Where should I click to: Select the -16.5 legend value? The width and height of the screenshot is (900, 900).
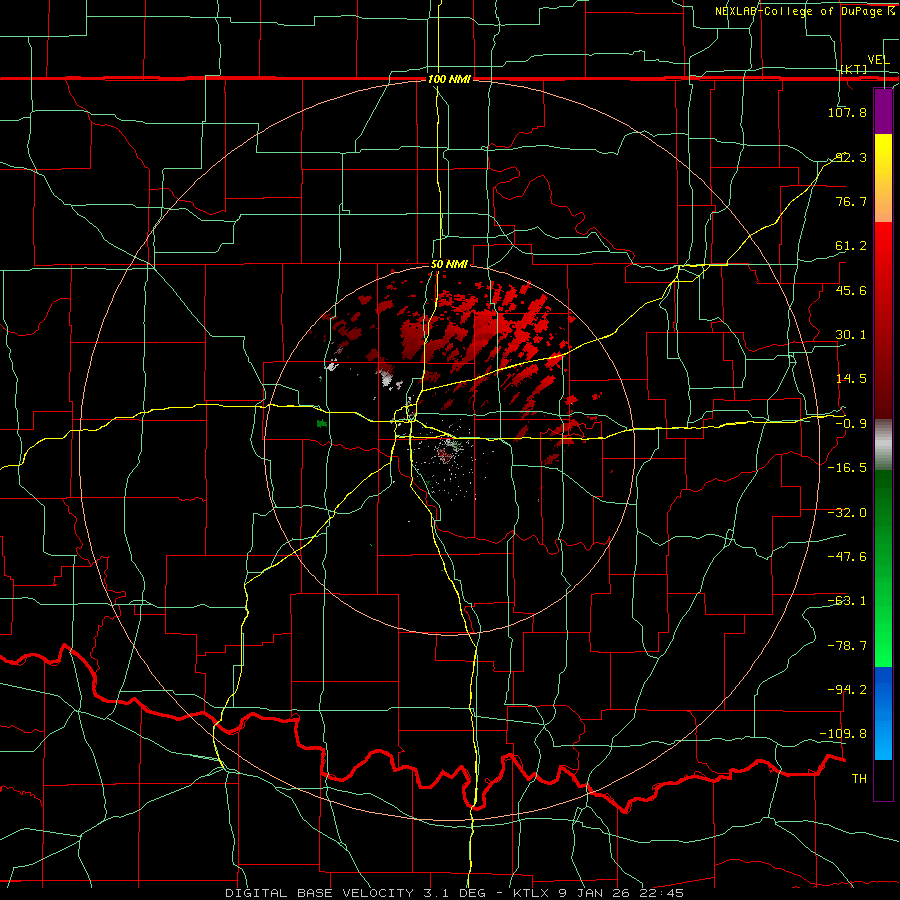847,468
